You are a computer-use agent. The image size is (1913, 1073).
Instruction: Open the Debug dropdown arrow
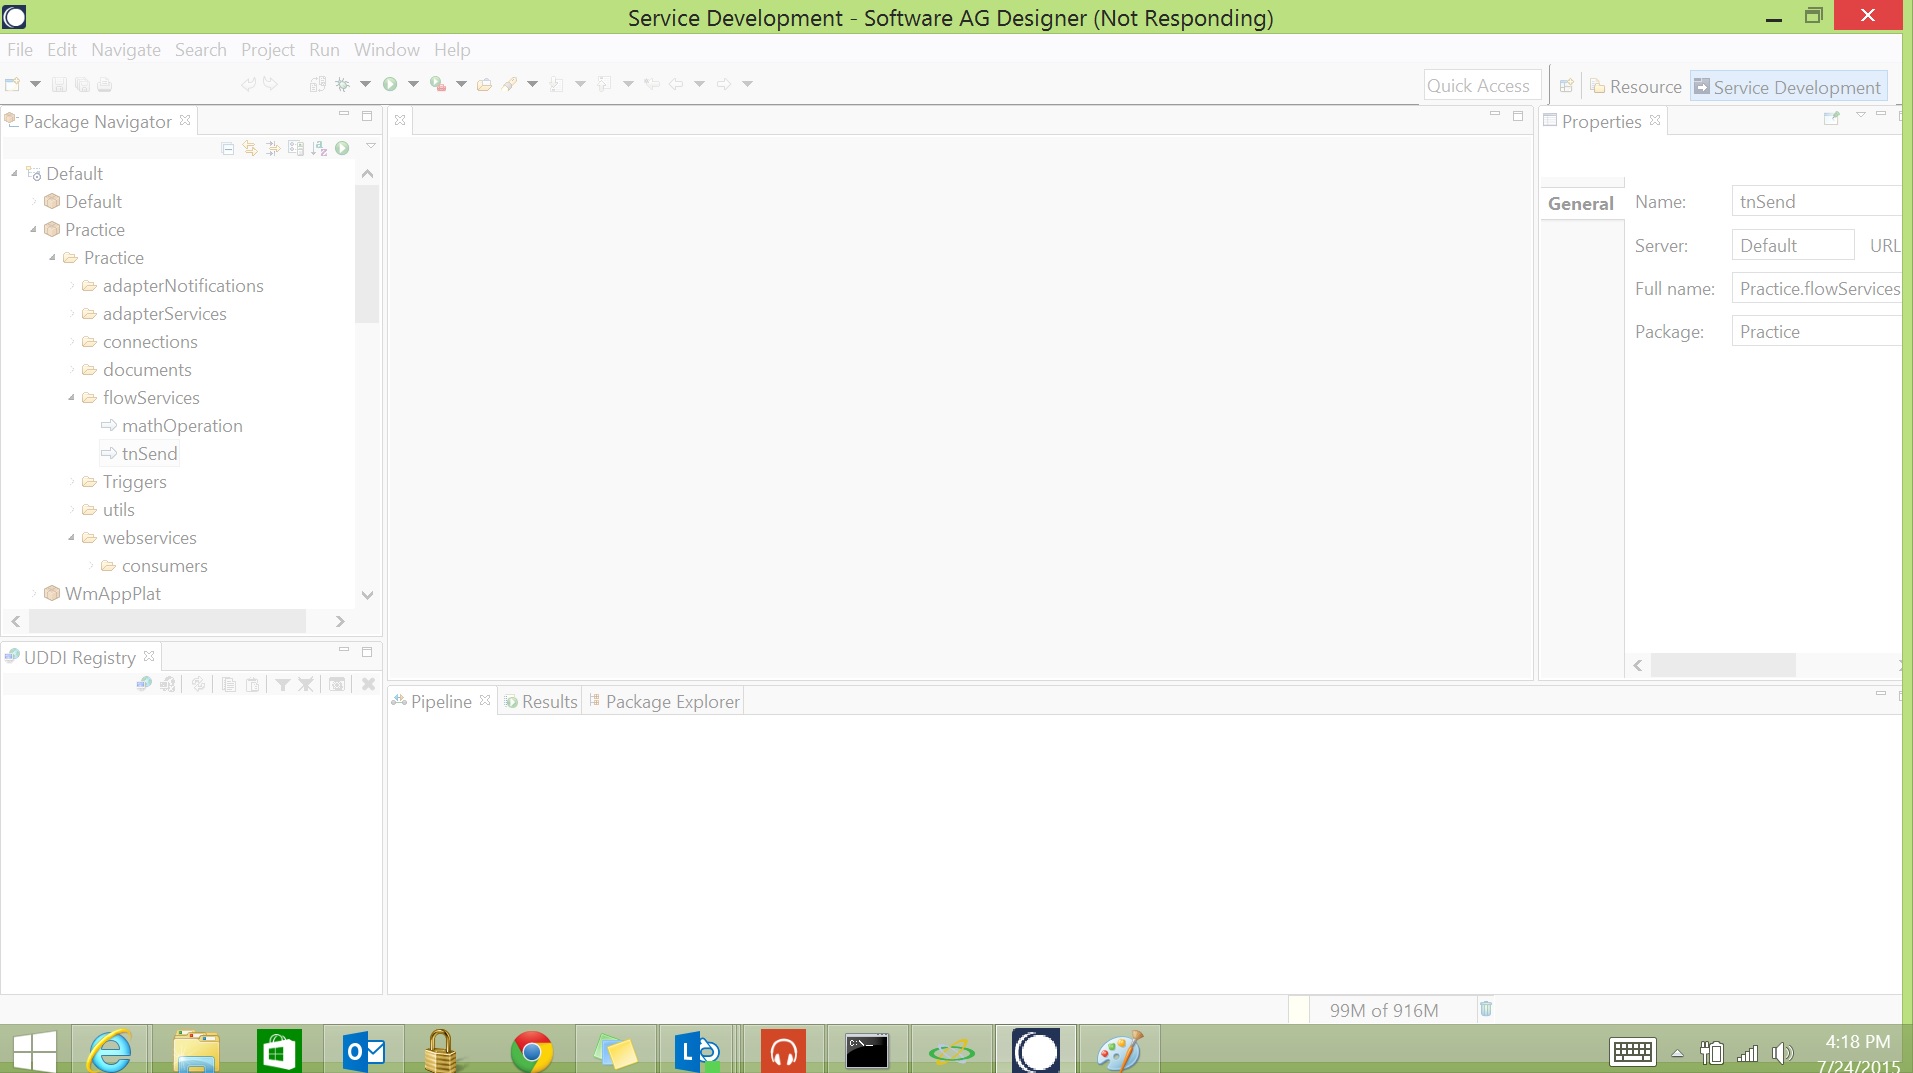[x=365, y=84]
